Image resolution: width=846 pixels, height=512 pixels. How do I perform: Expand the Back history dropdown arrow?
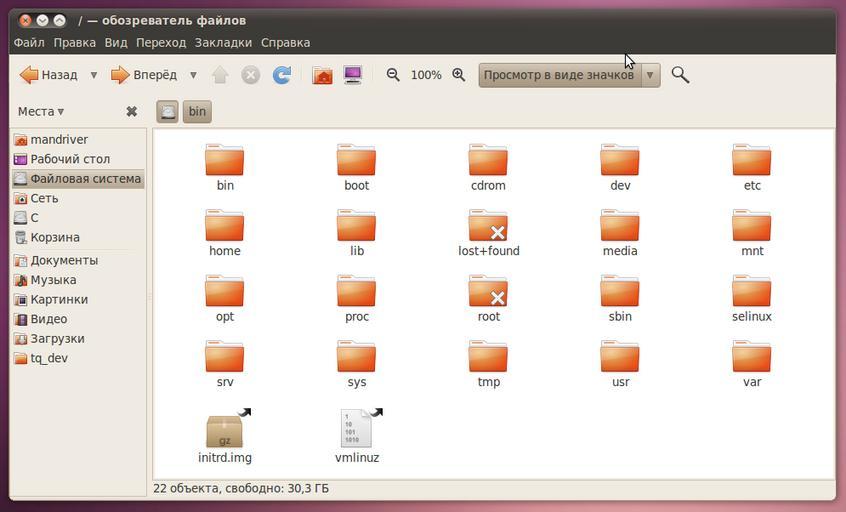[x=94, y=75]
